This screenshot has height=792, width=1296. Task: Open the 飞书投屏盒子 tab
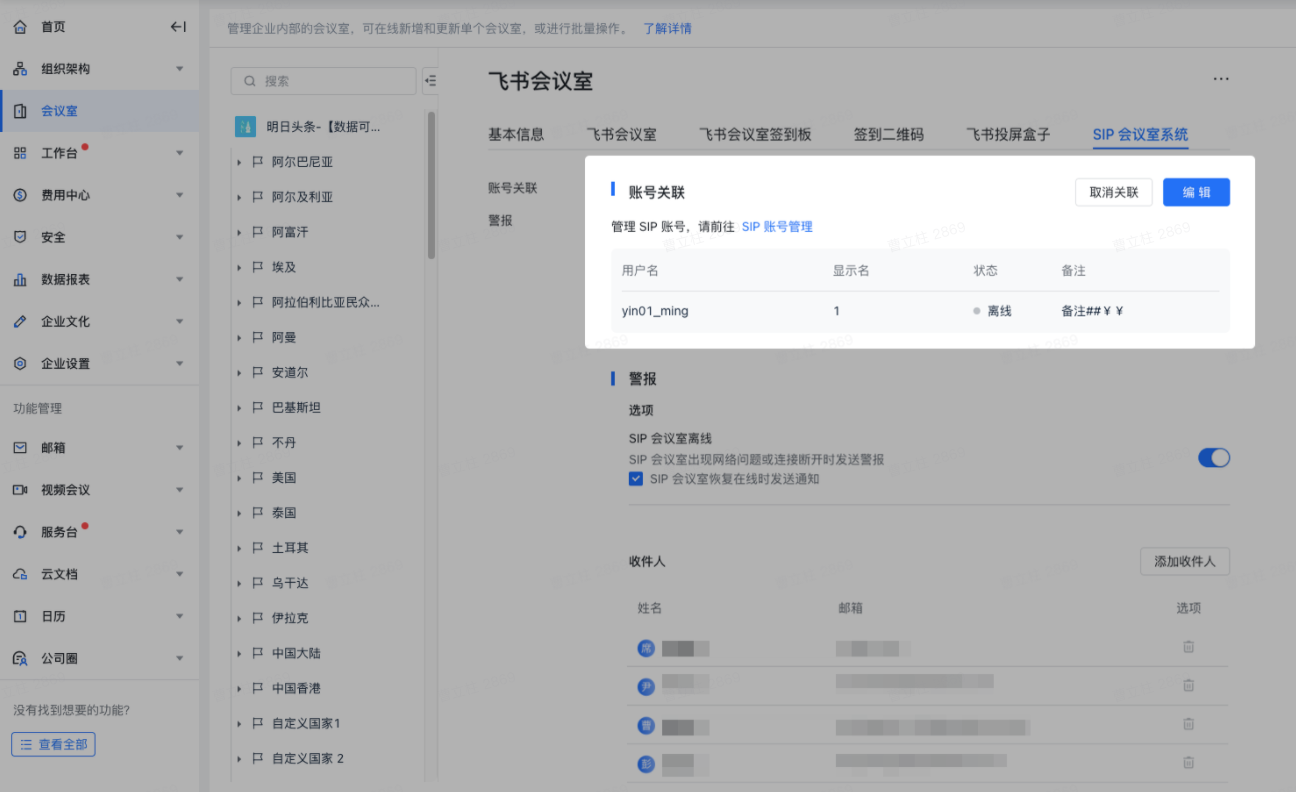tap(1008, 134)
